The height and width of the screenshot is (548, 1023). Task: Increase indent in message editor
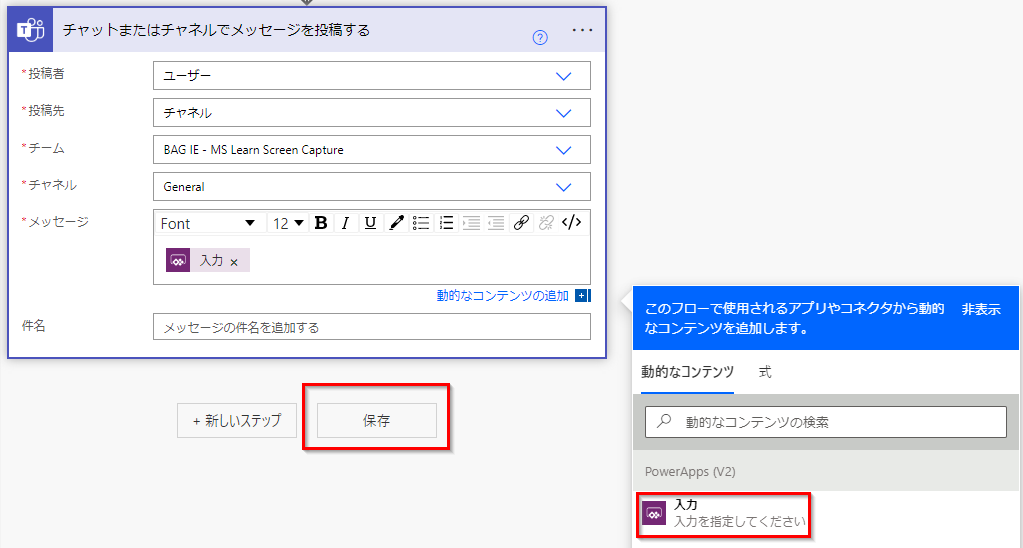pyautogui.click(x=471, y=223)
